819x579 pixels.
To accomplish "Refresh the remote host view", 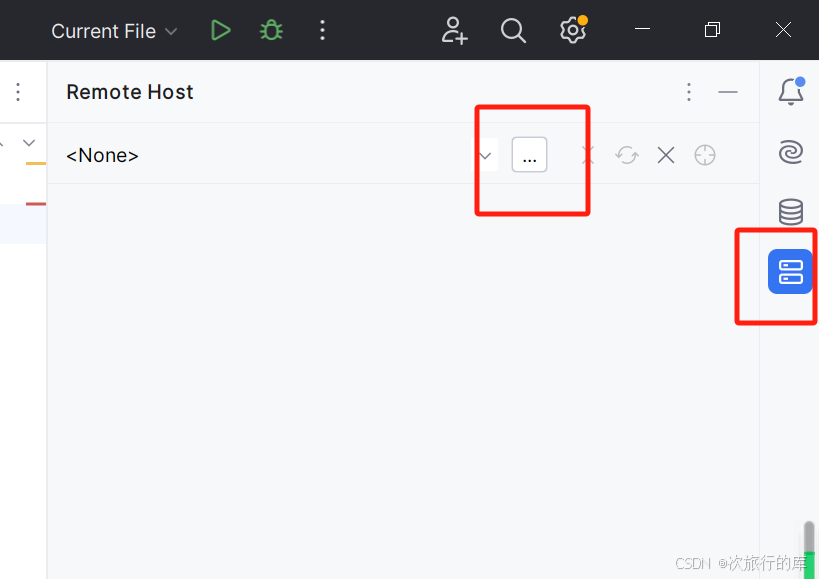I will pyautogui.click(x=627, y=155).
